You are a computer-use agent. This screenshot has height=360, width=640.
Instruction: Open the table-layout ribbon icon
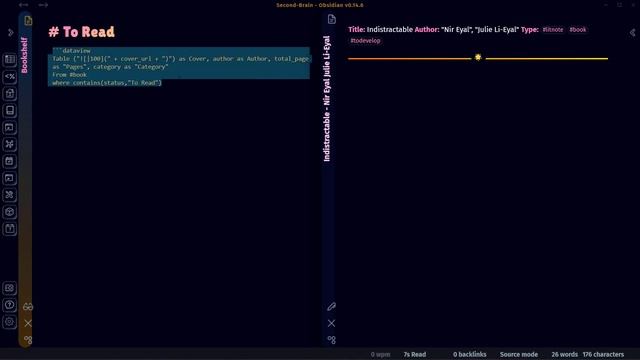[10, 60]
